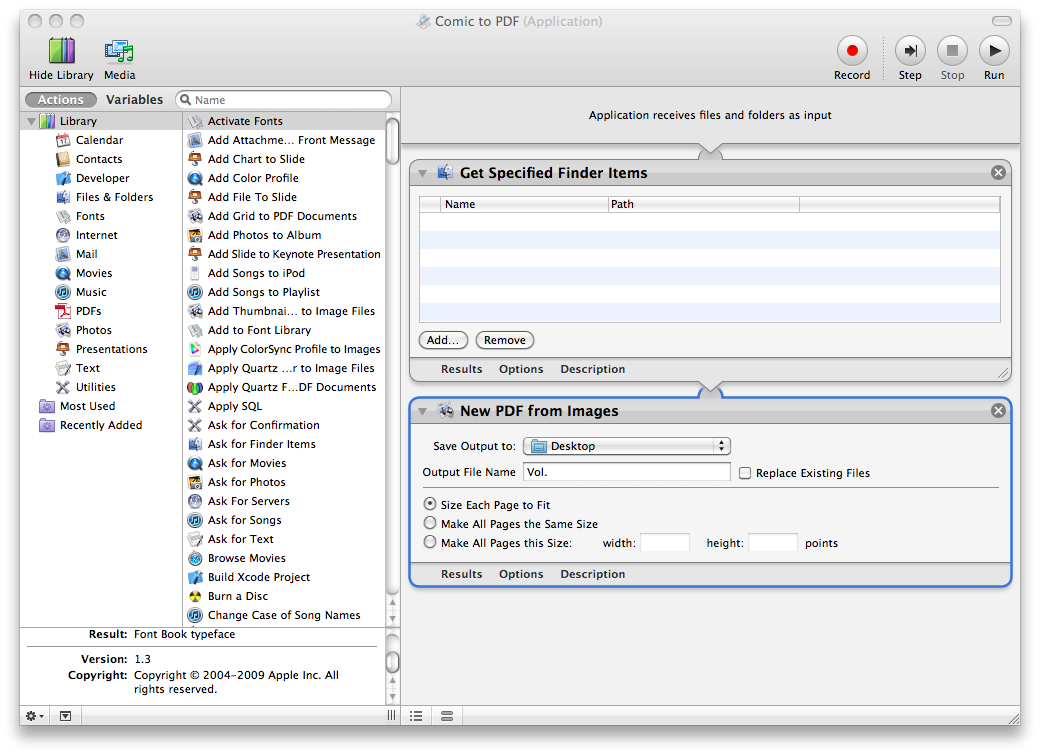Switch to the Actions tab
1040x755 pixels.
[60, 100]
